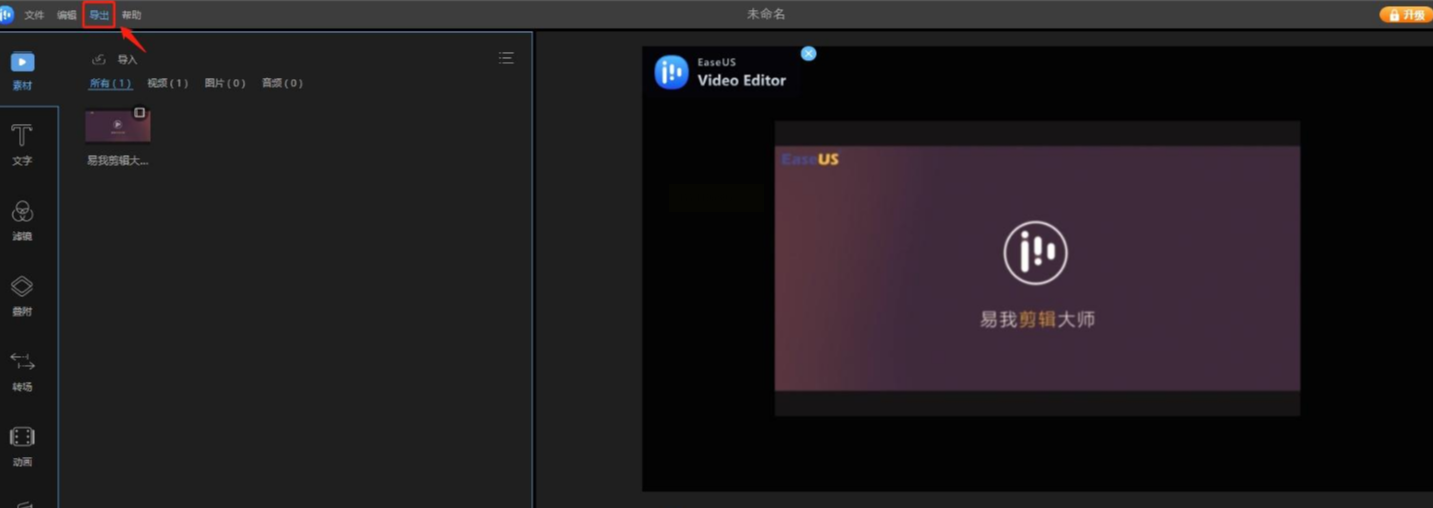Screen dimensions: 1433x508
Task: Switch to the 音频(0) tab
Action: [282, 83]
